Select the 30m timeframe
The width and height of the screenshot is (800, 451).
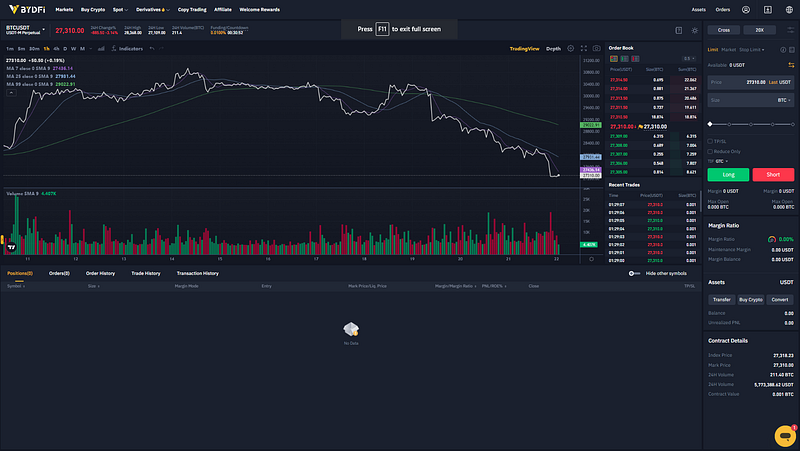point(34,49)
